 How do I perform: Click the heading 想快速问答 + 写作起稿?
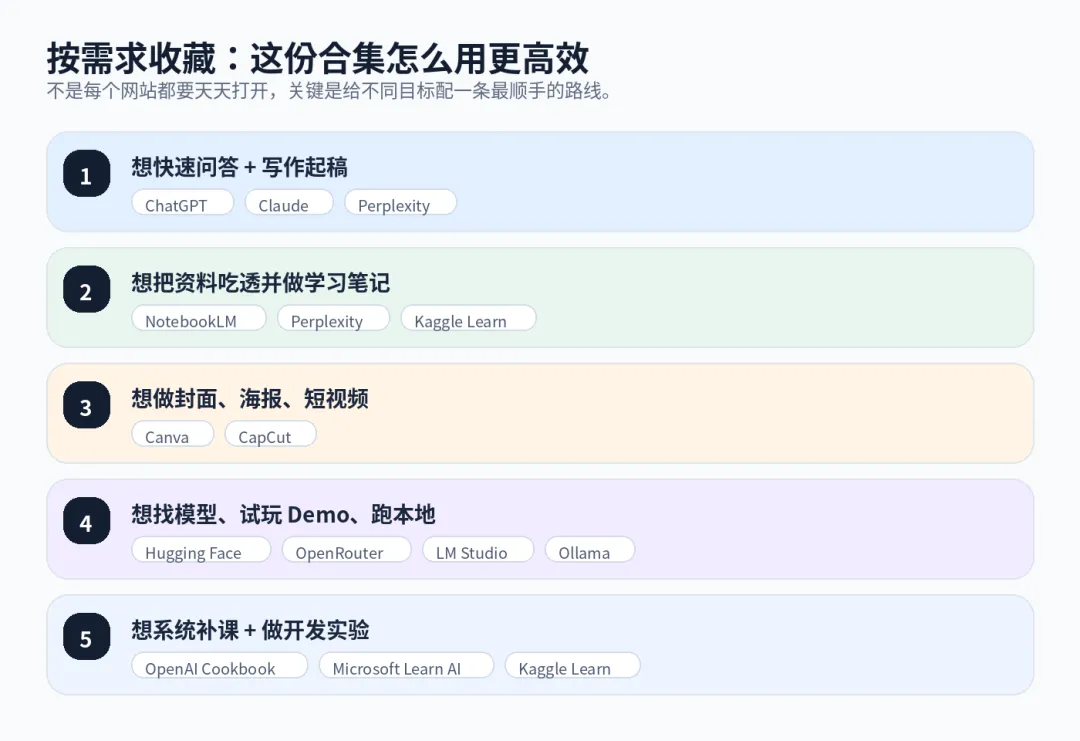click(240, 167)
